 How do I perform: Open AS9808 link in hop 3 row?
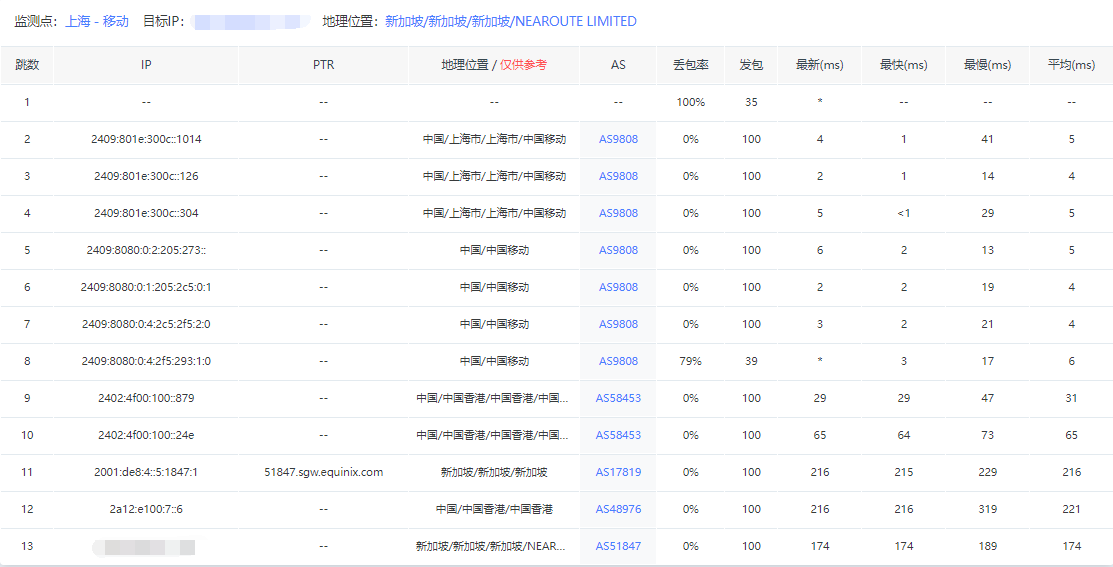618,176
